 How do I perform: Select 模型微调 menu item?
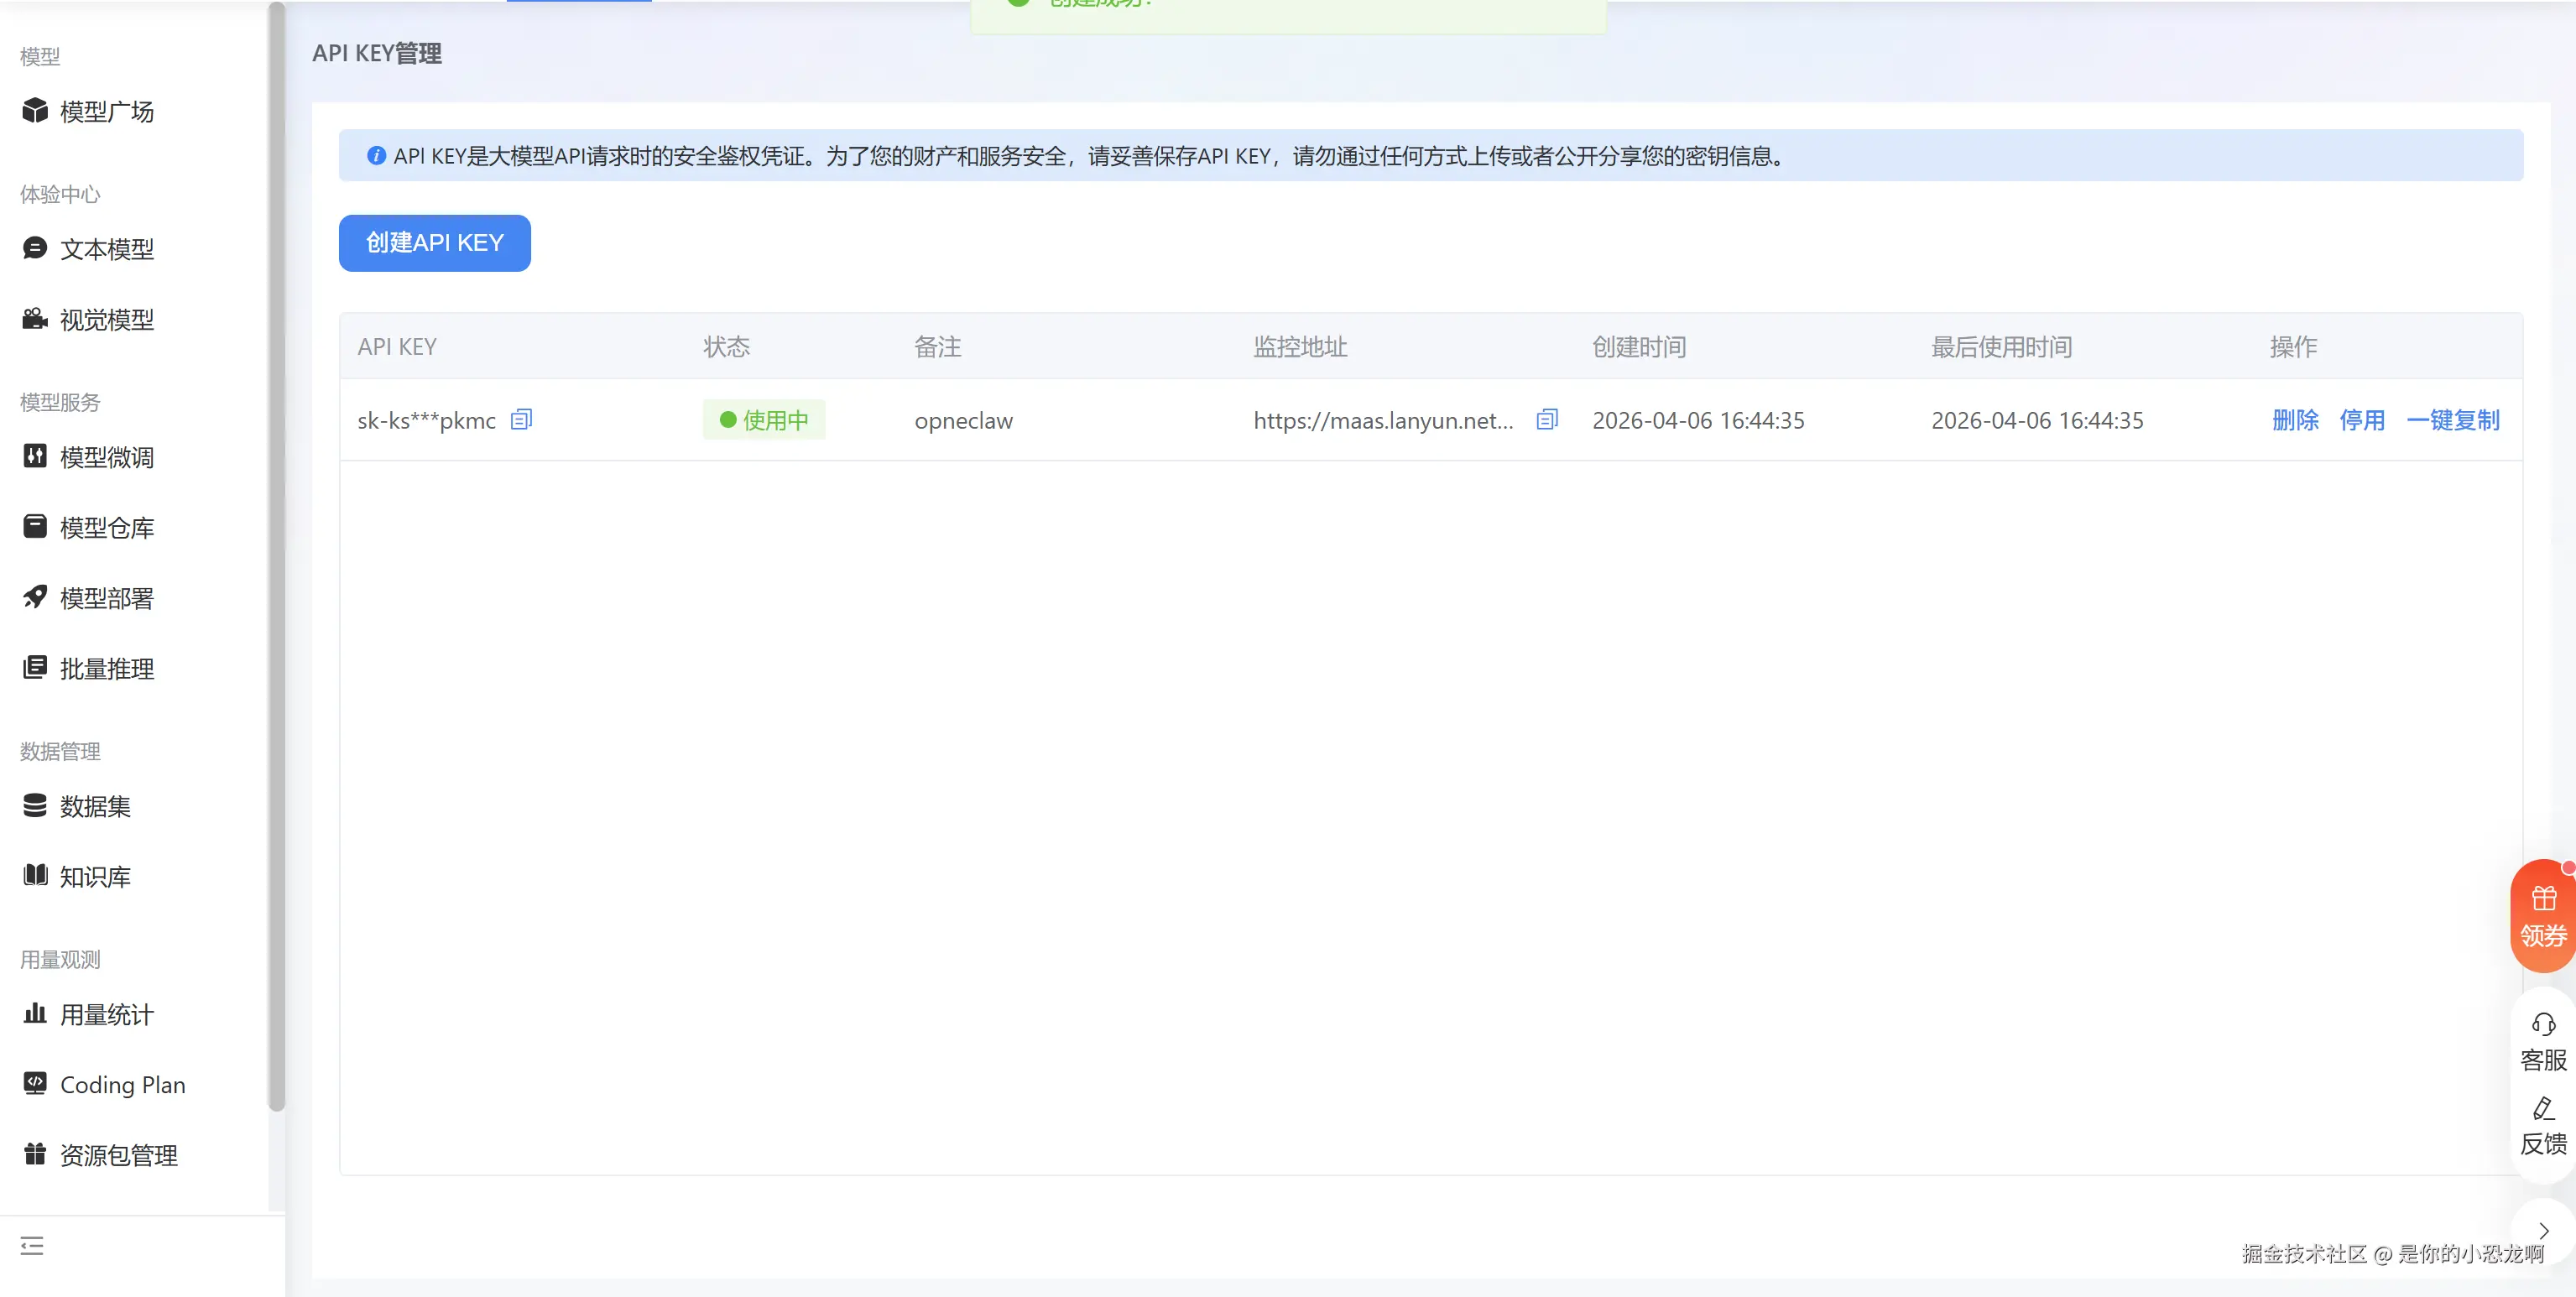pos(106,457)
